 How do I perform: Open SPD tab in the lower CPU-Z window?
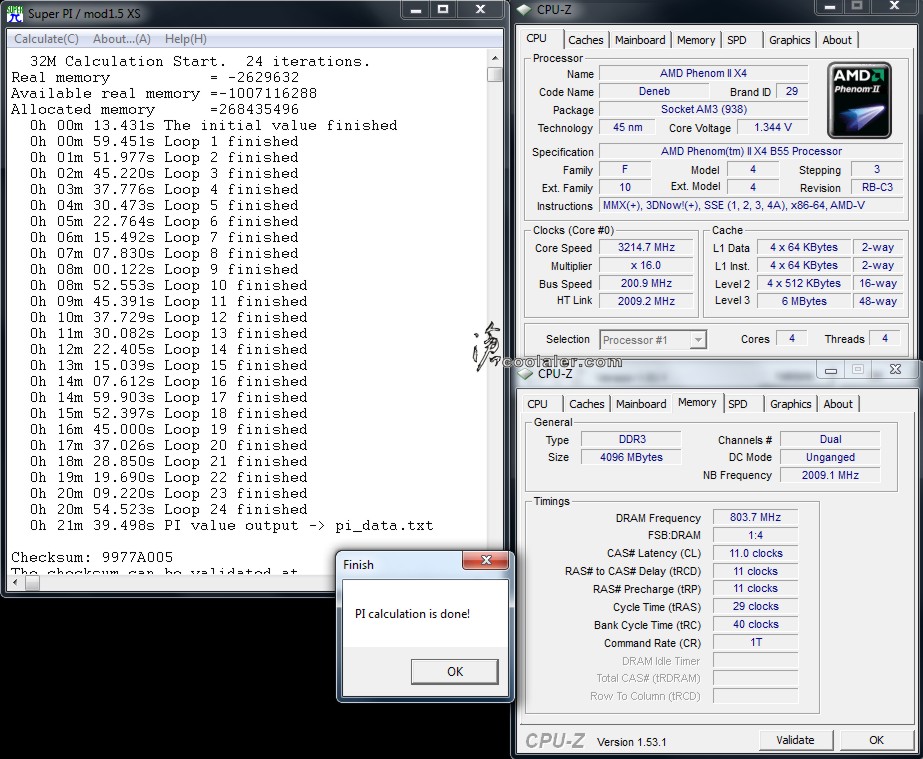pos(738,404)
